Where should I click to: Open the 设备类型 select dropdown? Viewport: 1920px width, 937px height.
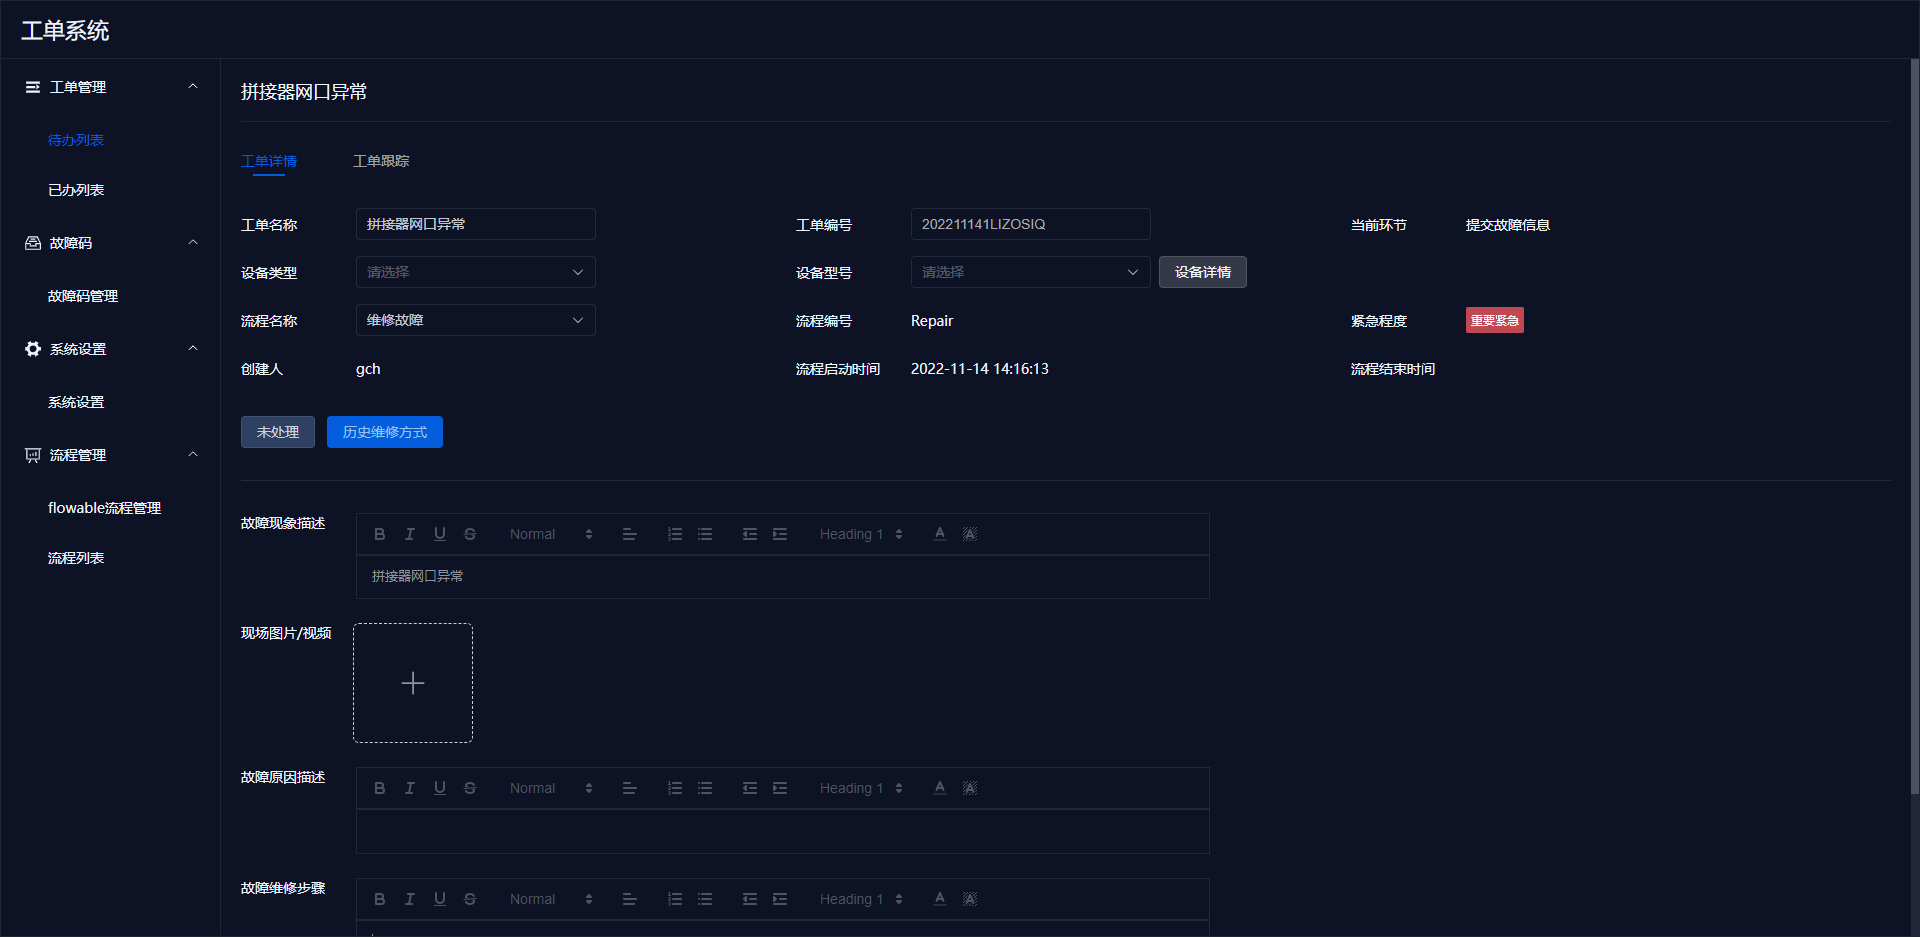476,272
